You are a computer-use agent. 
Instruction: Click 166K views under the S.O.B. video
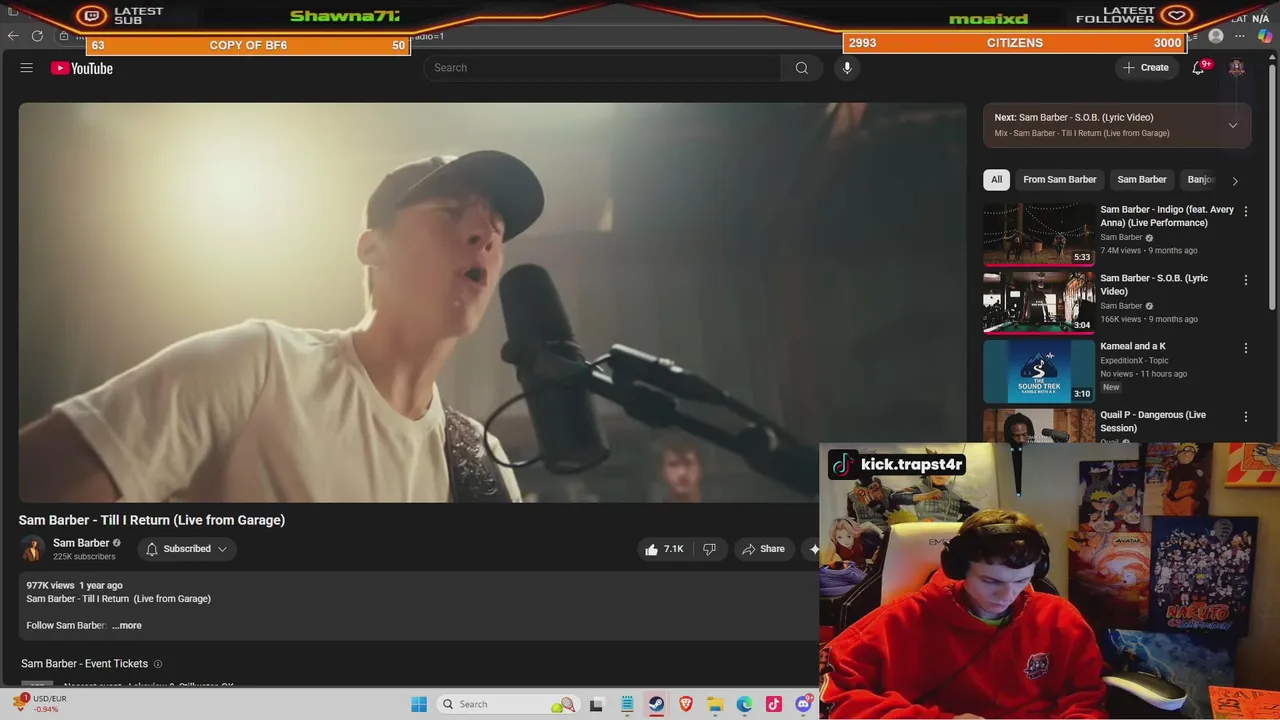pos(1121,319)
